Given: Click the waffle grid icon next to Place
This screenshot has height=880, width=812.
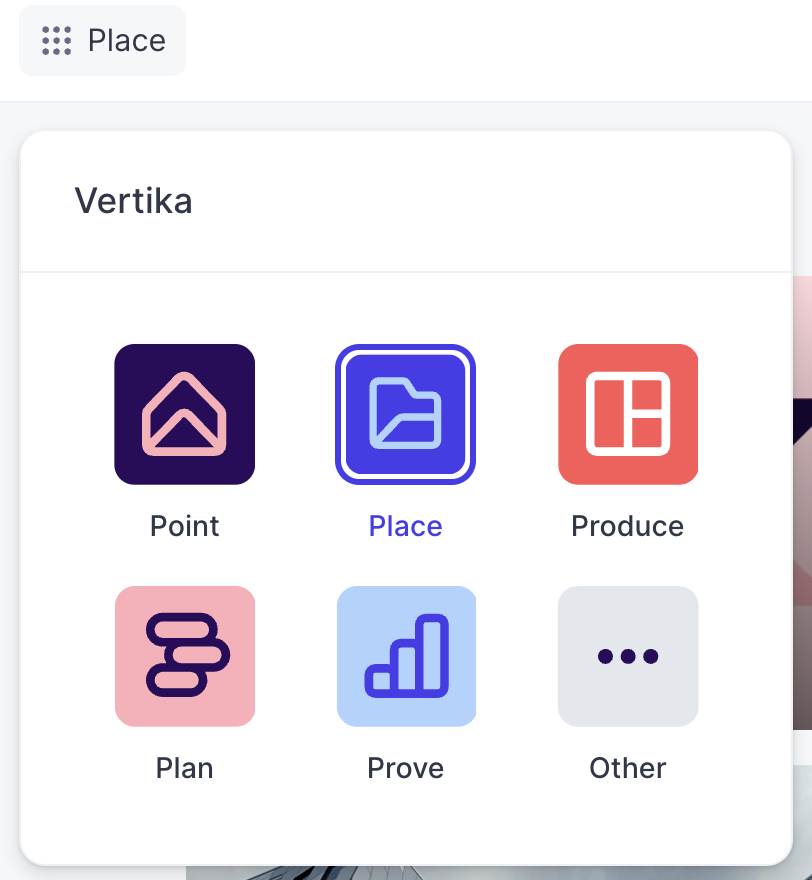Looking at the screenshot, I should click(x=56, y=41).
